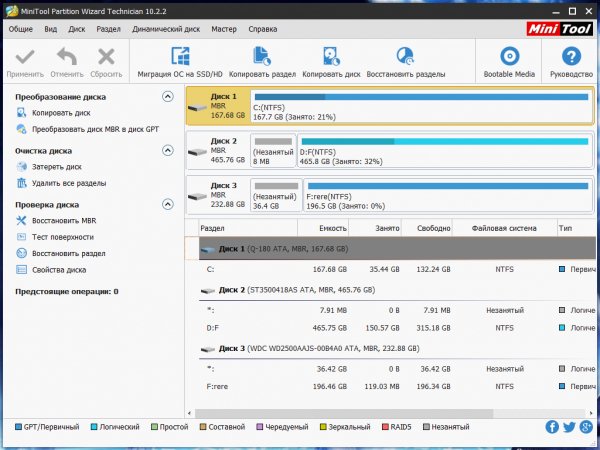The width and height of the screenshot is (600, 450).
Task: Select the D:F(NTFS) partition bar
Action: pos(445,150)
